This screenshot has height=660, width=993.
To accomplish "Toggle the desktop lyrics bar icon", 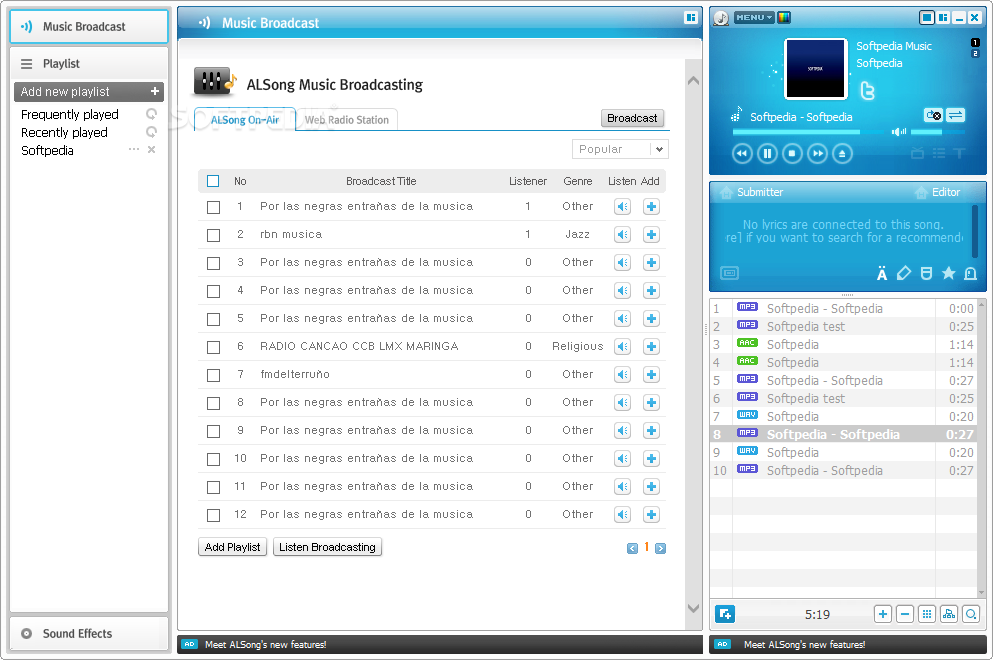I will tap(730, 273).
